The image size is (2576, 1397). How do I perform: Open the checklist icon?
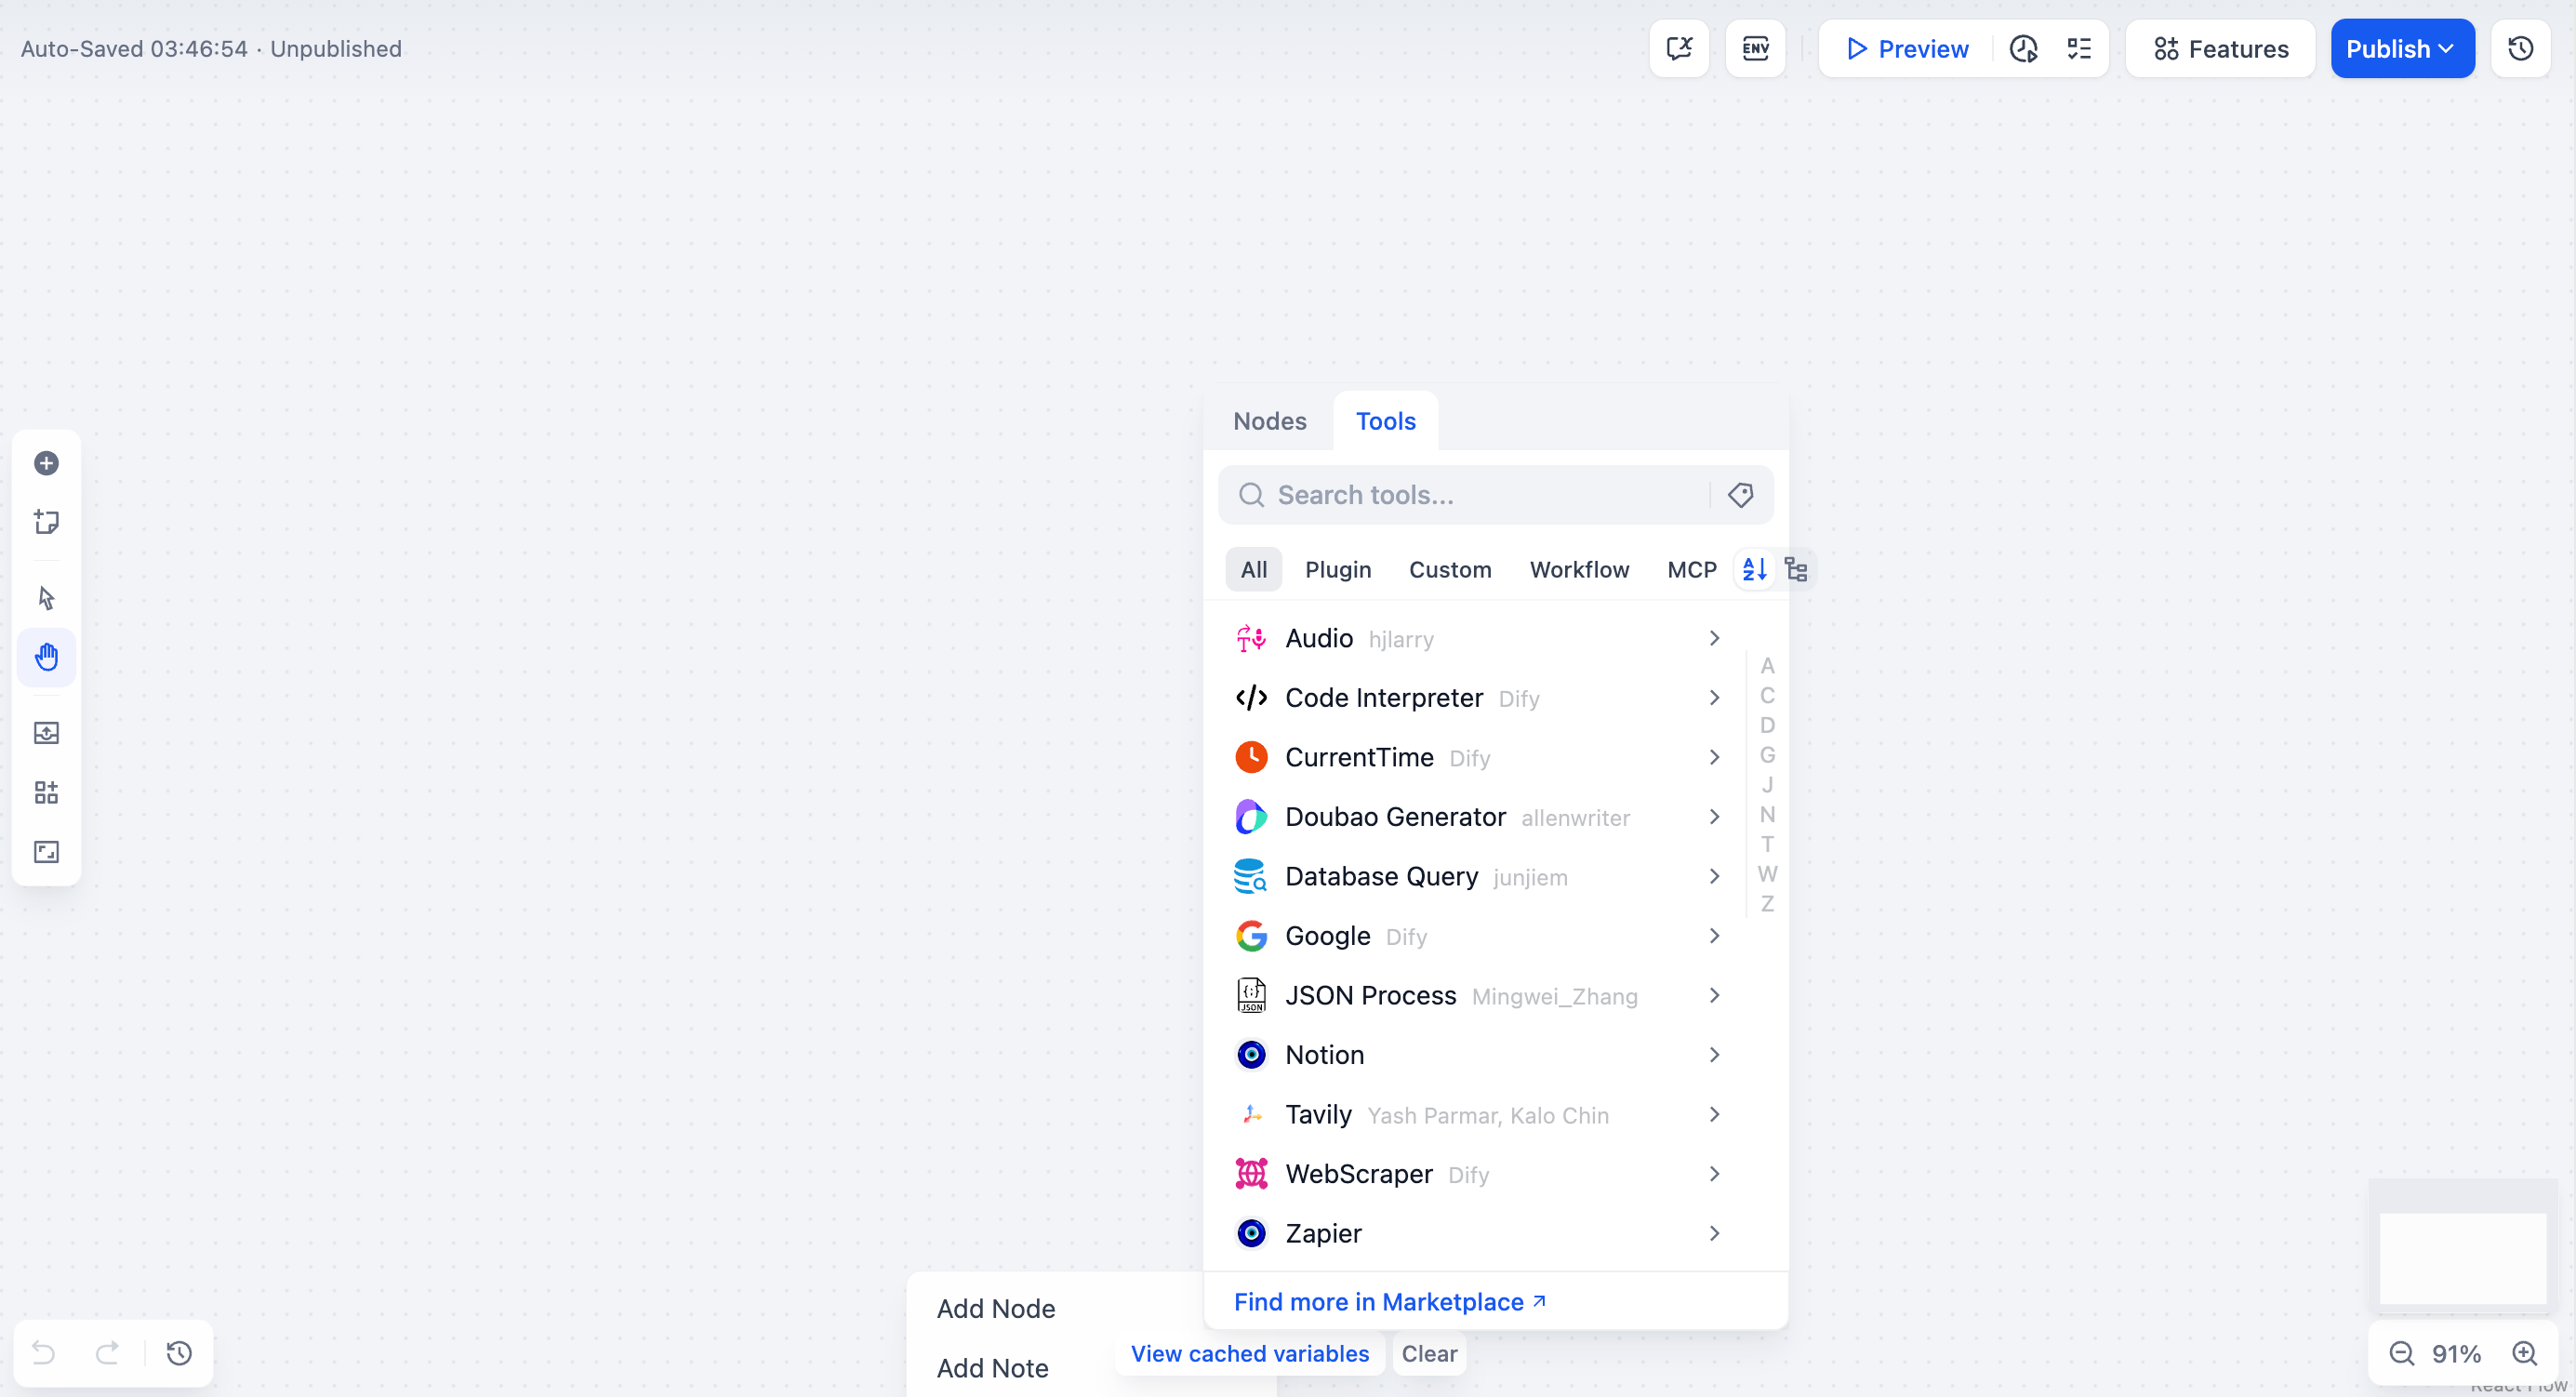[2079, 48]
